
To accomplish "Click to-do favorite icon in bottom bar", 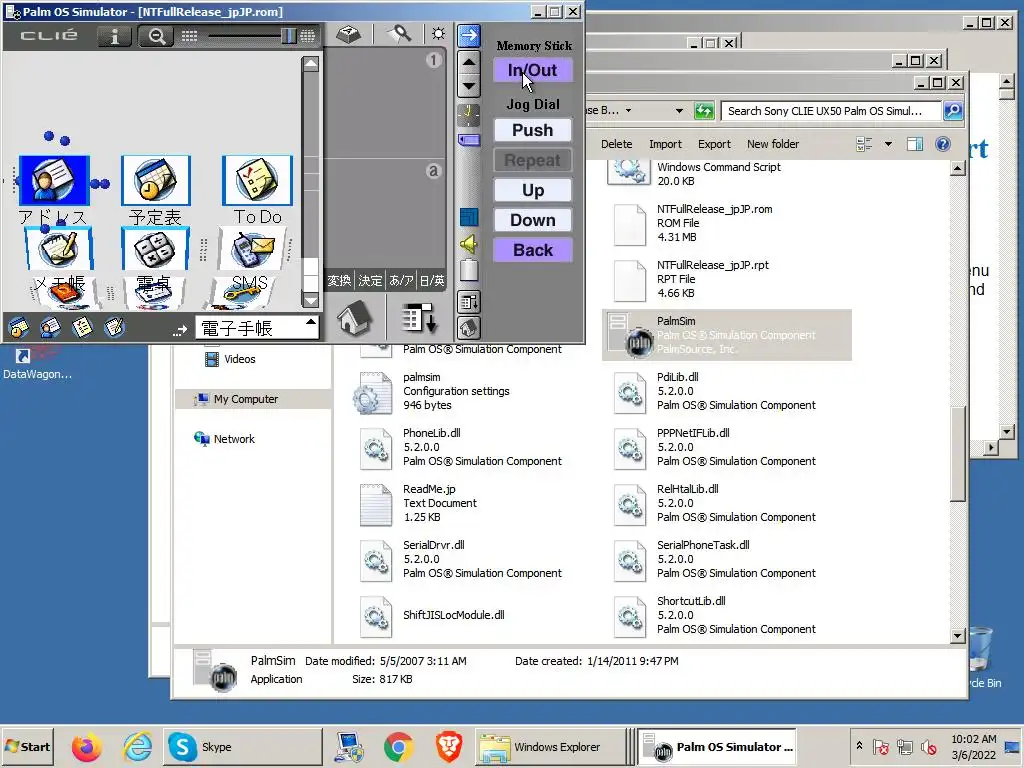I will pos(82,328).
